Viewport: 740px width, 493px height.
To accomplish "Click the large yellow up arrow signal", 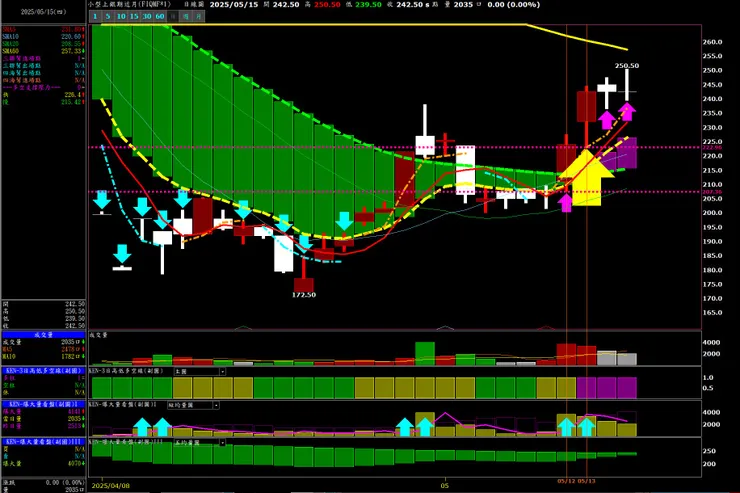I will (587, 177).
